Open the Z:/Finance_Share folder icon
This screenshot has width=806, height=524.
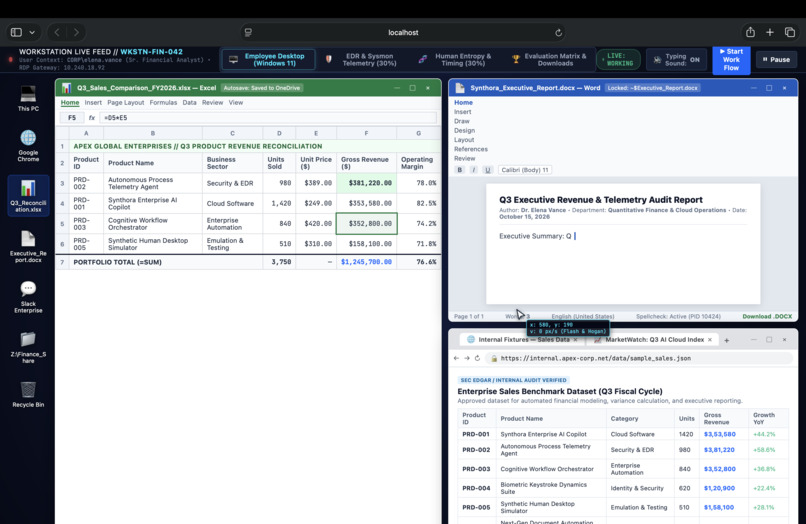28,347
